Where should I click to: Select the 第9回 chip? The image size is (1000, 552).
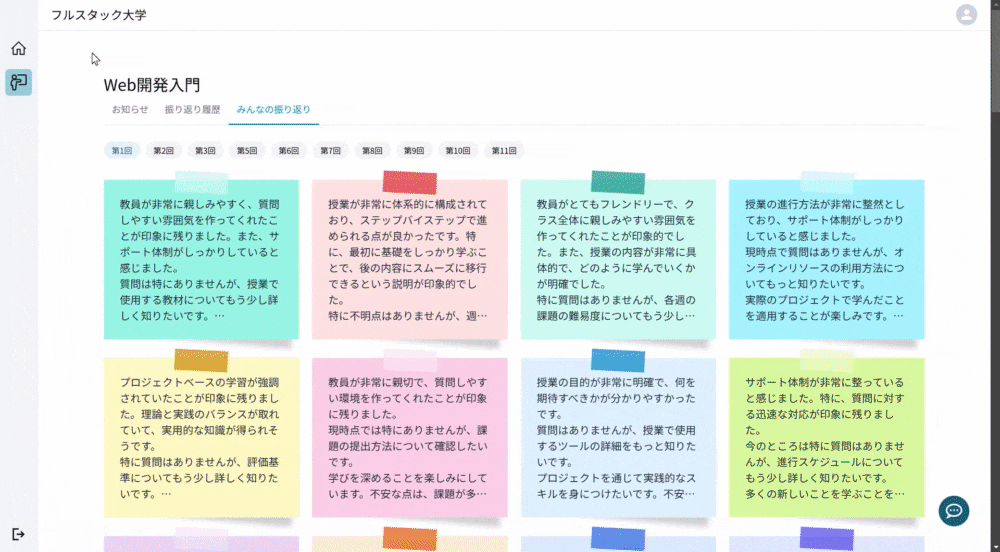point(414,151)
